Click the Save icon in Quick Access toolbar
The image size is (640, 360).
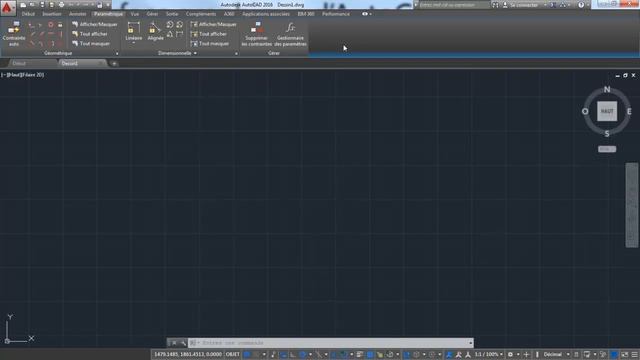click(x=42, y=5)
